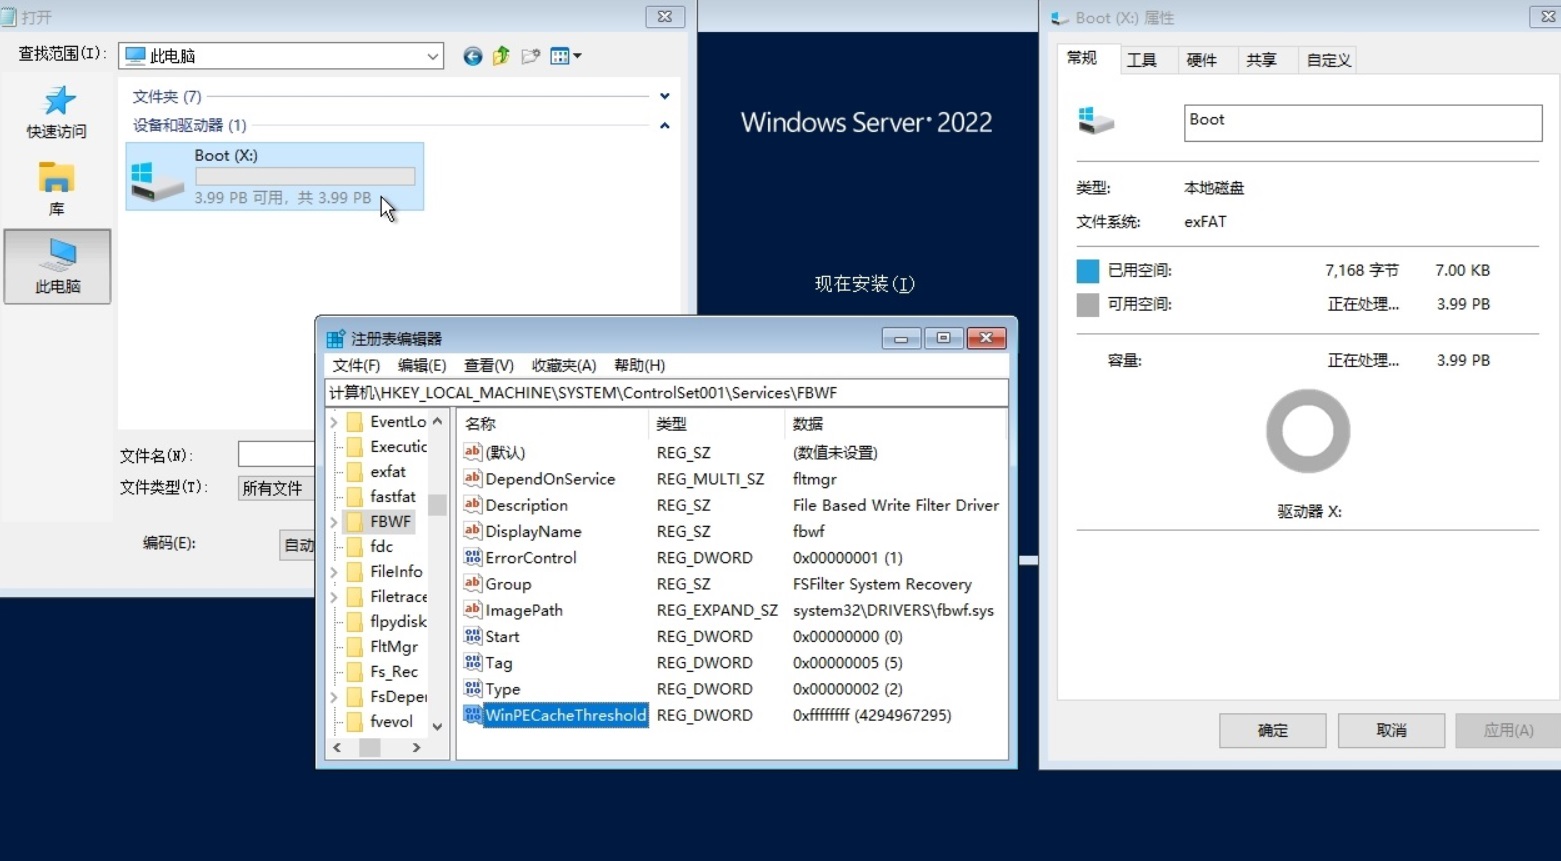Expand the FsDeper registry key

pos(334,696)
